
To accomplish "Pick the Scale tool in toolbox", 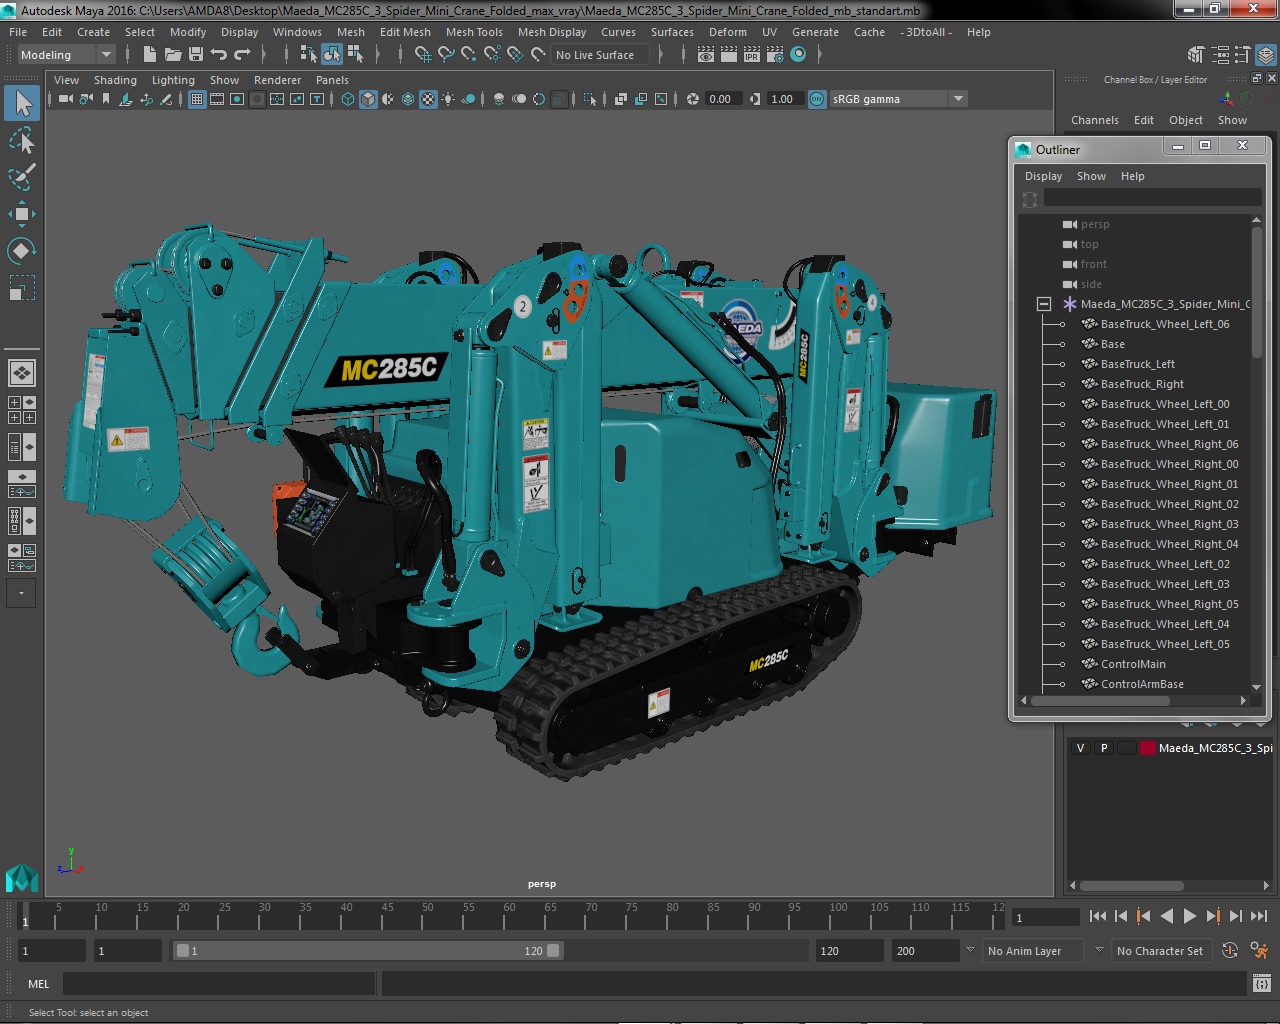I will pos(22,288).
